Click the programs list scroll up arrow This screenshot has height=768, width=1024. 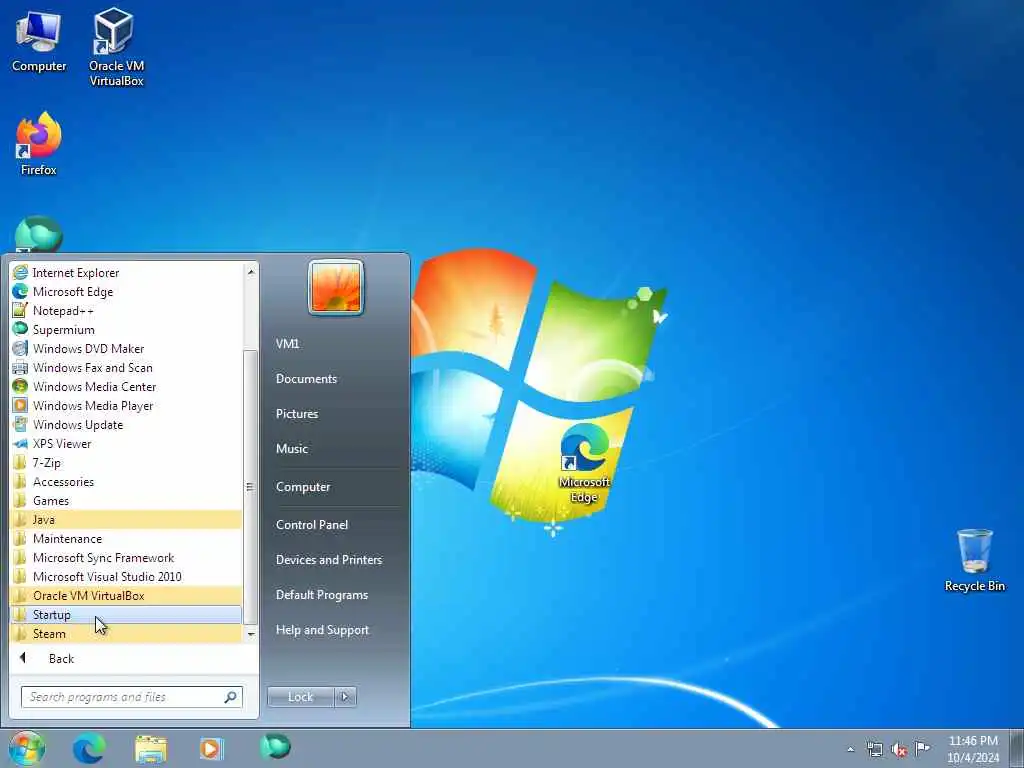pos(251,271)
